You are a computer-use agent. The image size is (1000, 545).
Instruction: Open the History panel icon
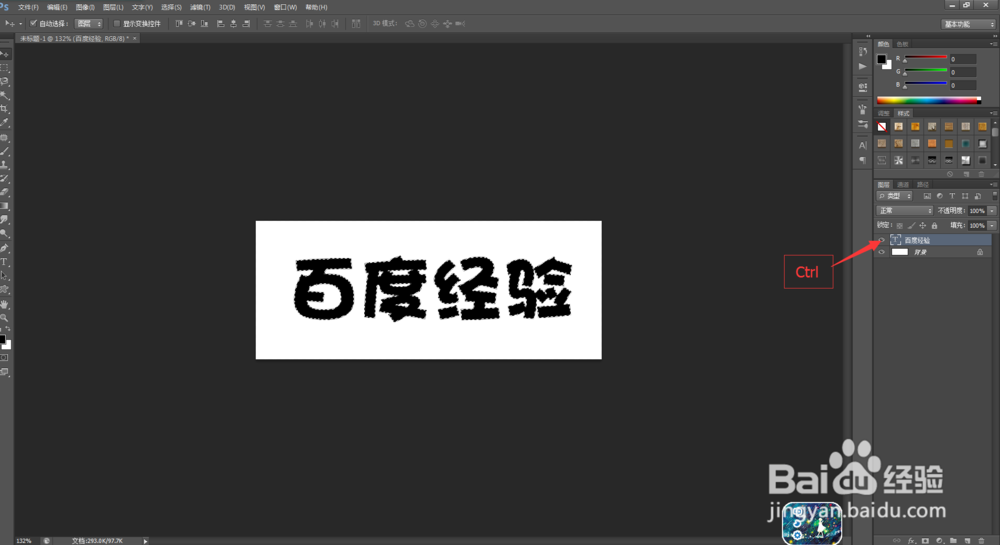pyautogui.click(x=863, y=52)
